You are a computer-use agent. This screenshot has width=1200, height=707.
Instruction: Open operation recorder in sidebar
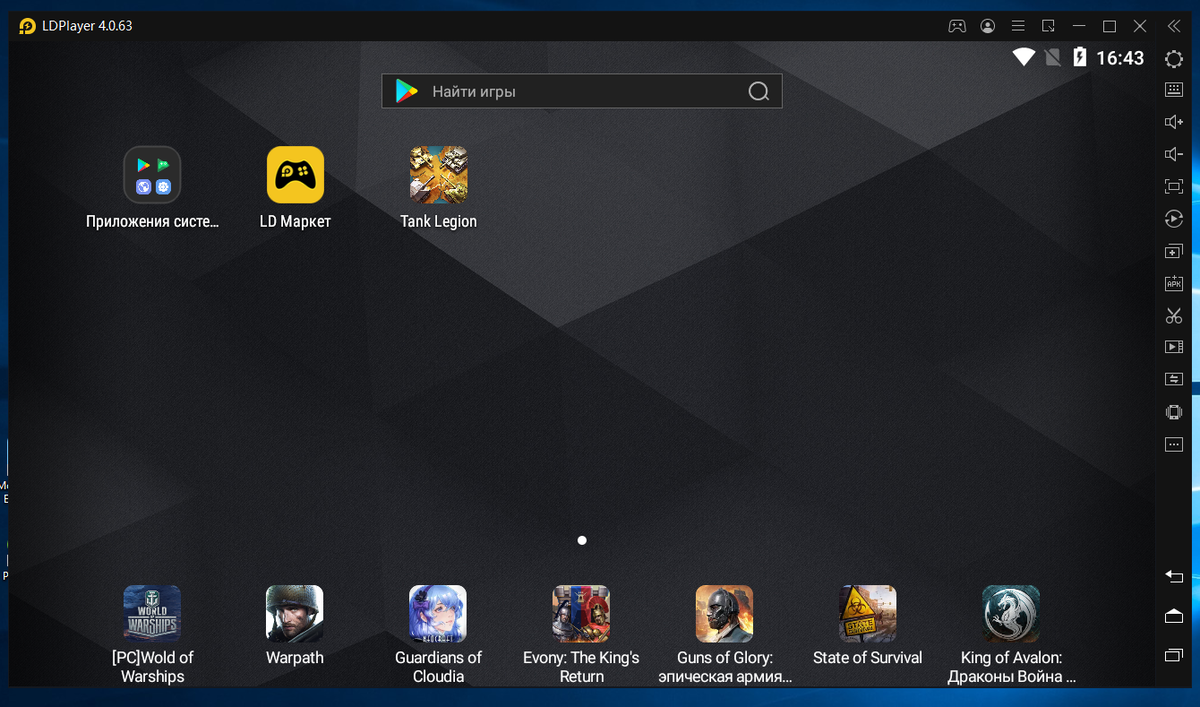point(1174,219)
